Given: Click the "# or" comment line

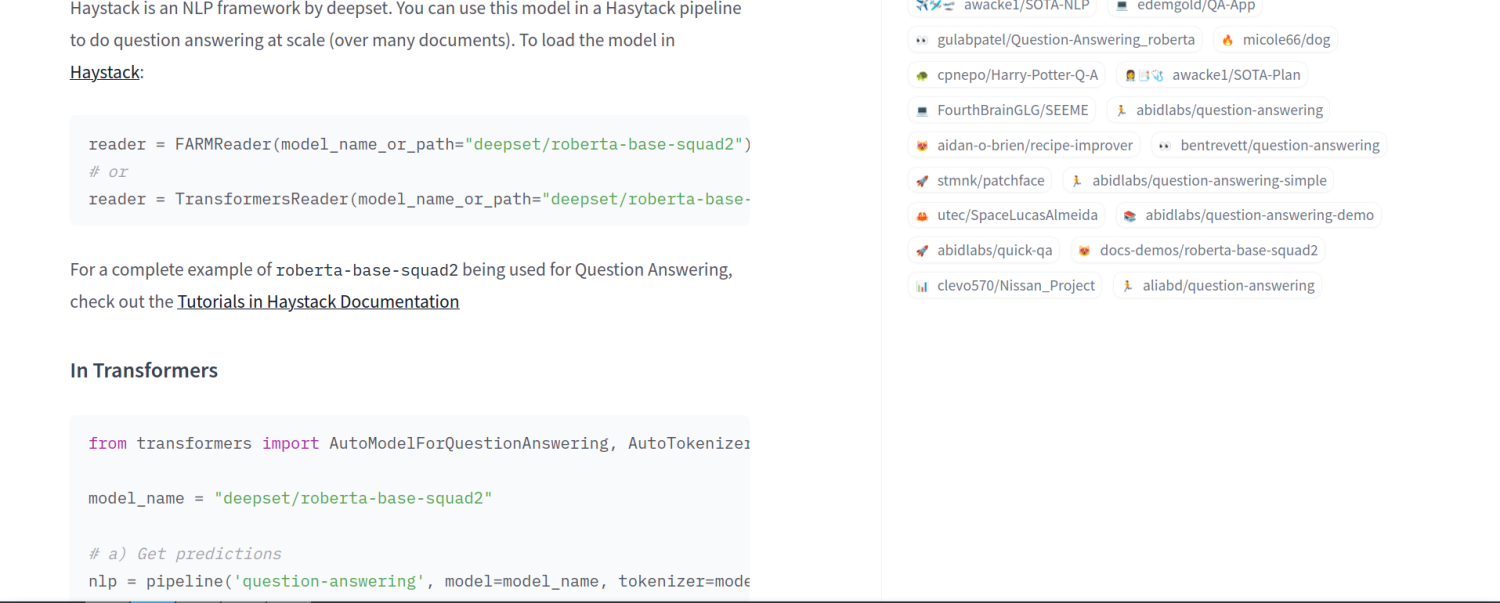Looking at the screenshot, I should 109,172.
